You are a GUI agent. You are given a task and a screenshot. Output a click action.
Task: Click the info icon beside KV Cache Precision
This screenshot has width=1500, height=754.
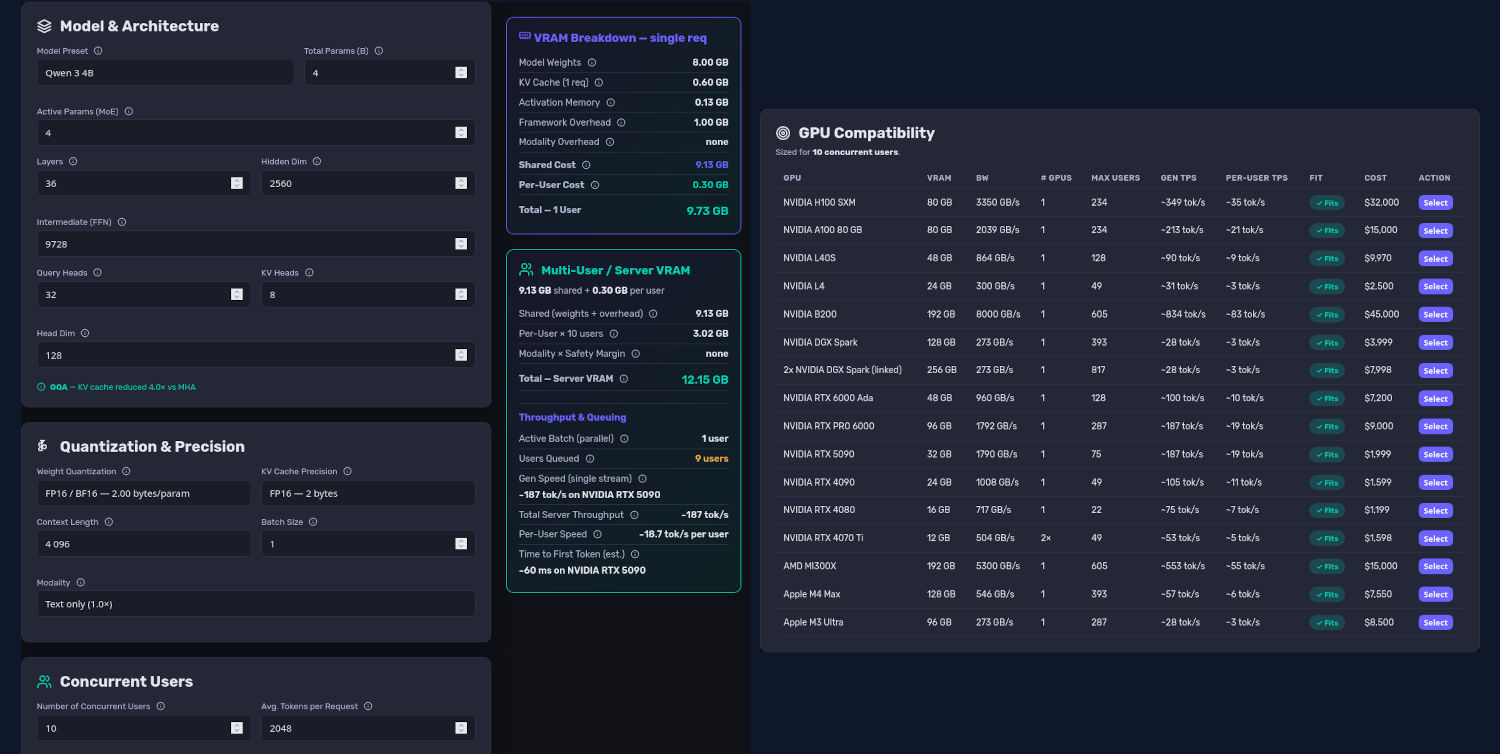[347, 472]
